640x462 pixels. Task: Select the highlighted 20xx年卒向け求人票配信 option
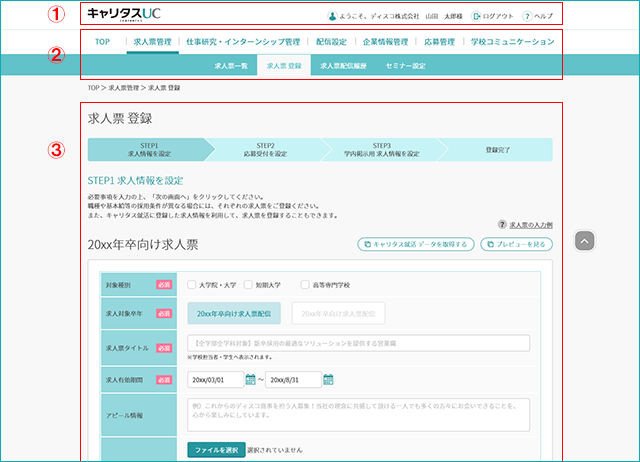[x=234, y=313]
